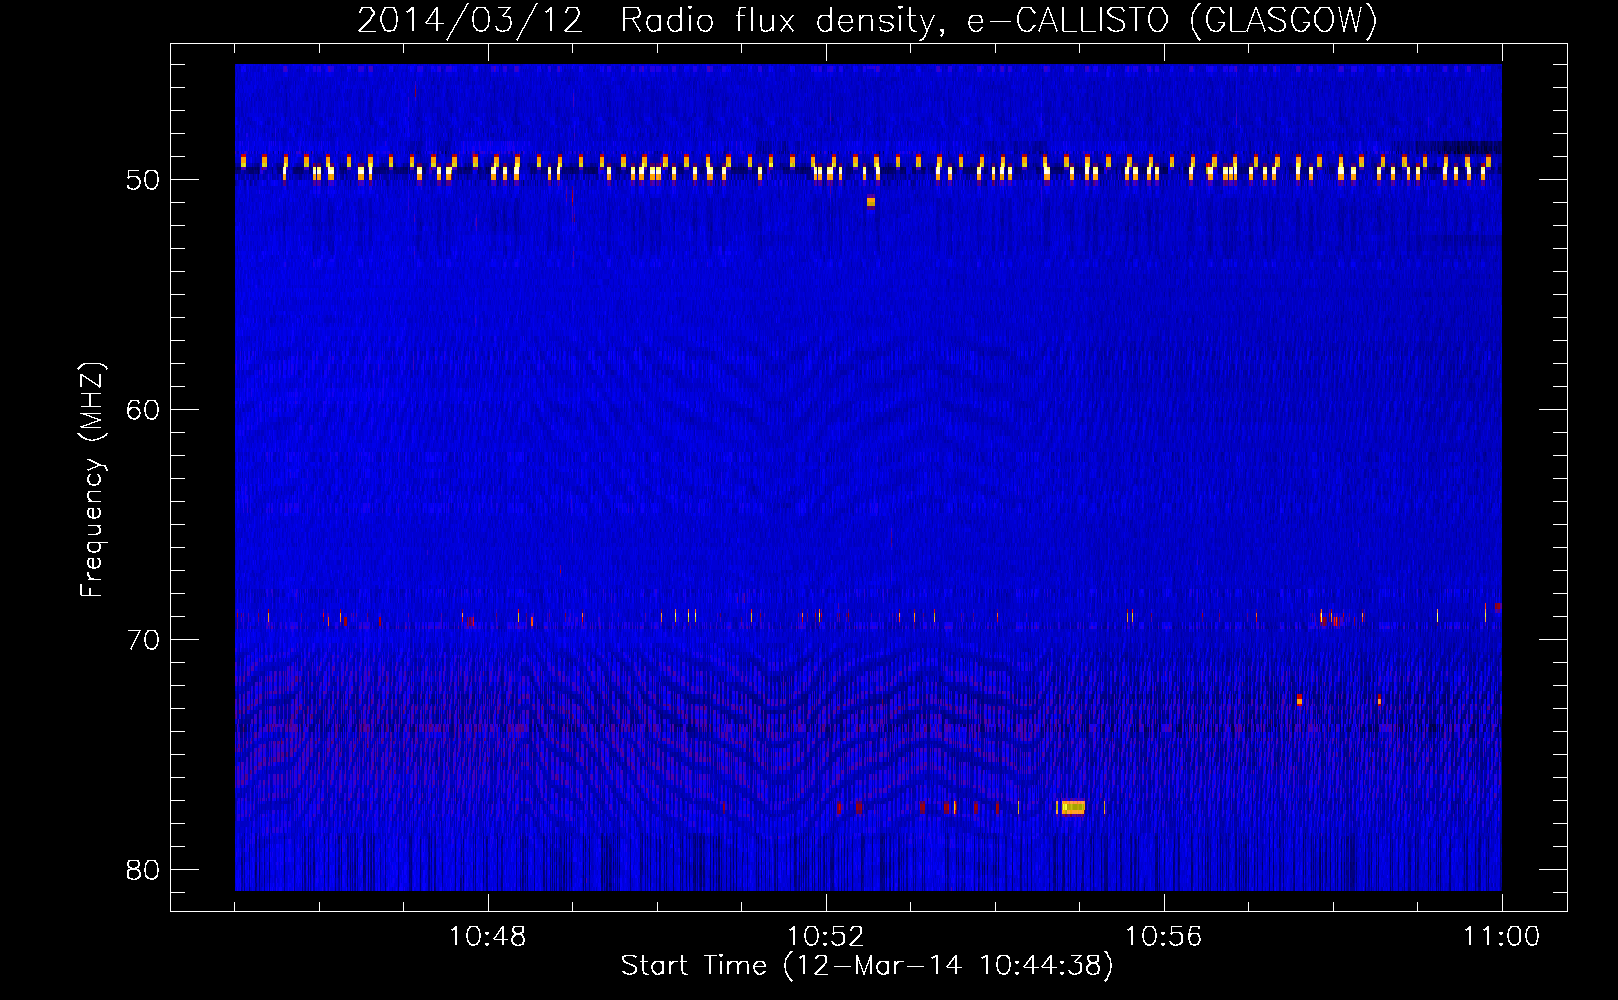Click the 10:52 time tick label

click(x=825, y=937)
